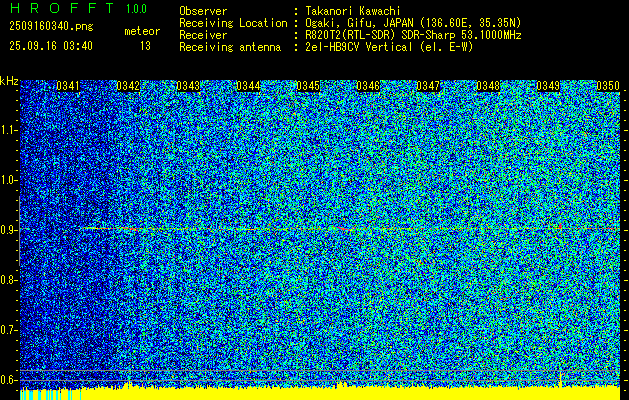Click the Receiving antenna label
629x400 pixels.
(230, 47)
